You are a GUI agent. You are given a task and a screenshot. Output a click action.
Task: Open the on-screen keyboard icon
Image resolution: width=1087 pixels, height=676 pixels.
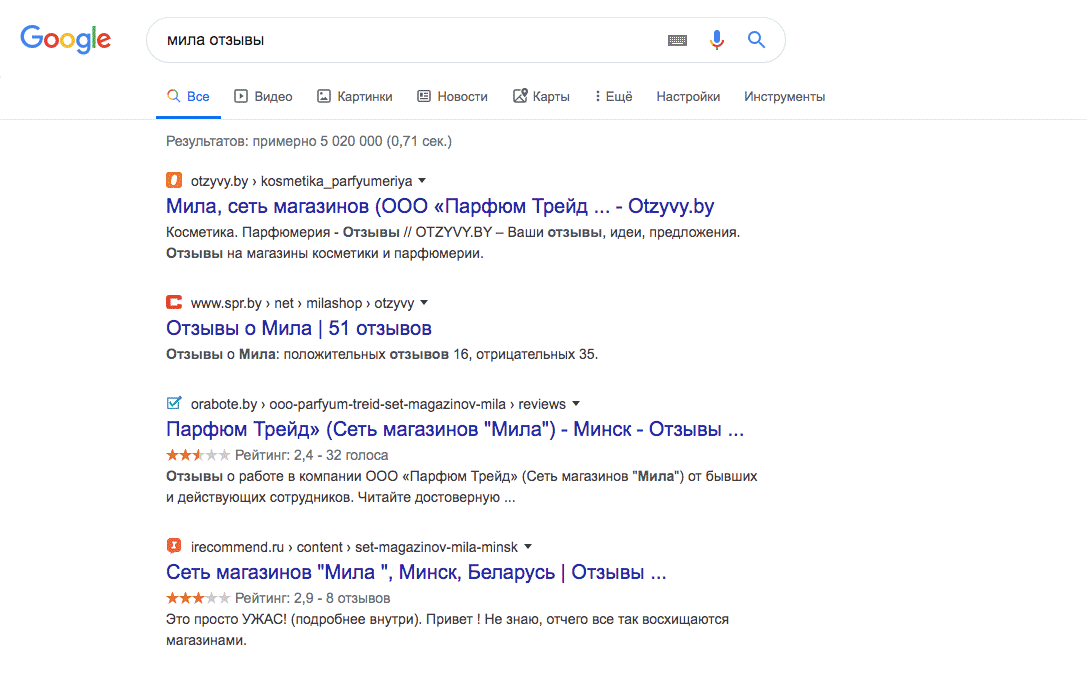click(677, 40)
